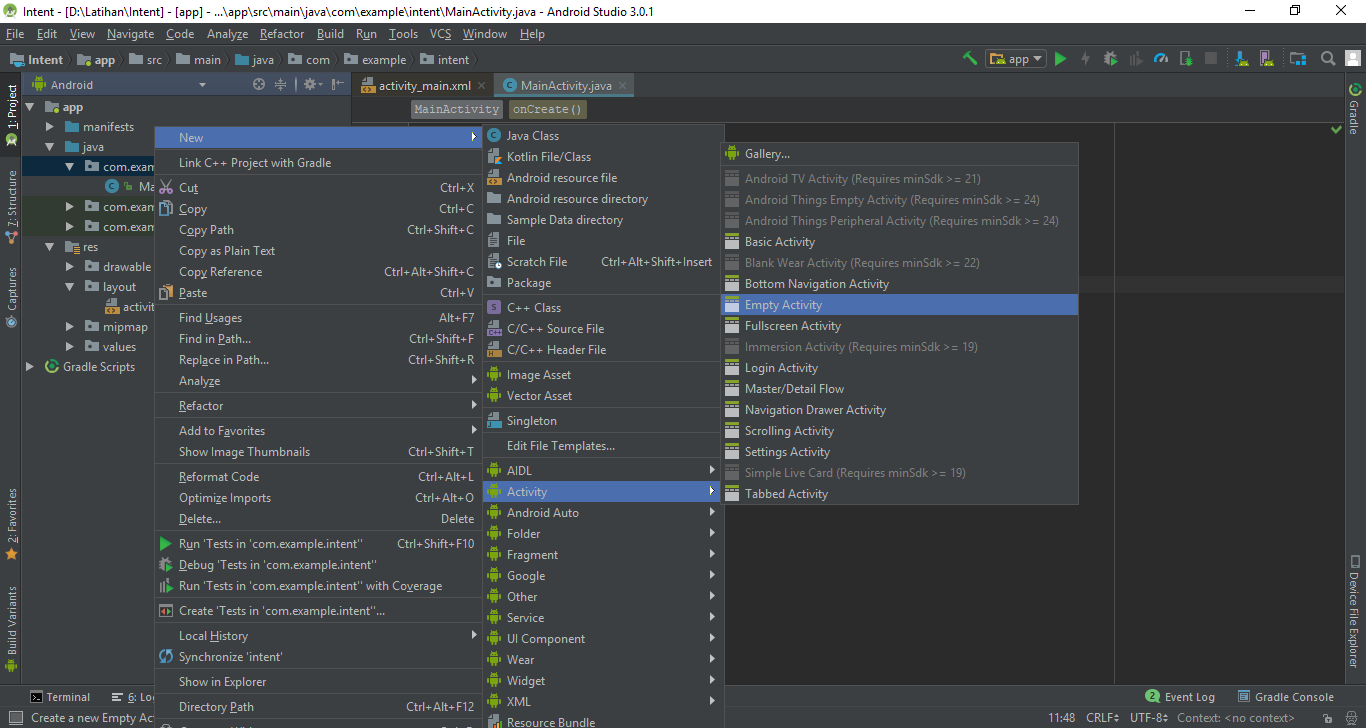This screenshot has height=728, width=1366.
Task: Click the UTF-8 encoding in status bar
Action: (x=1149, y=718)
